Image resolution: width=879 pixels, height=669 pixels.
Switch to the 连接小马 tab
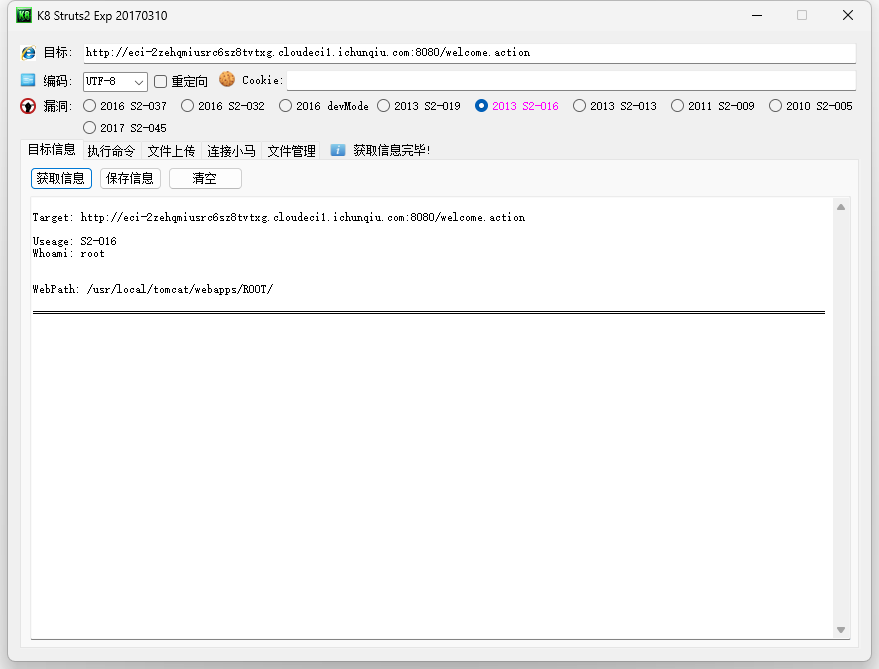231,151
